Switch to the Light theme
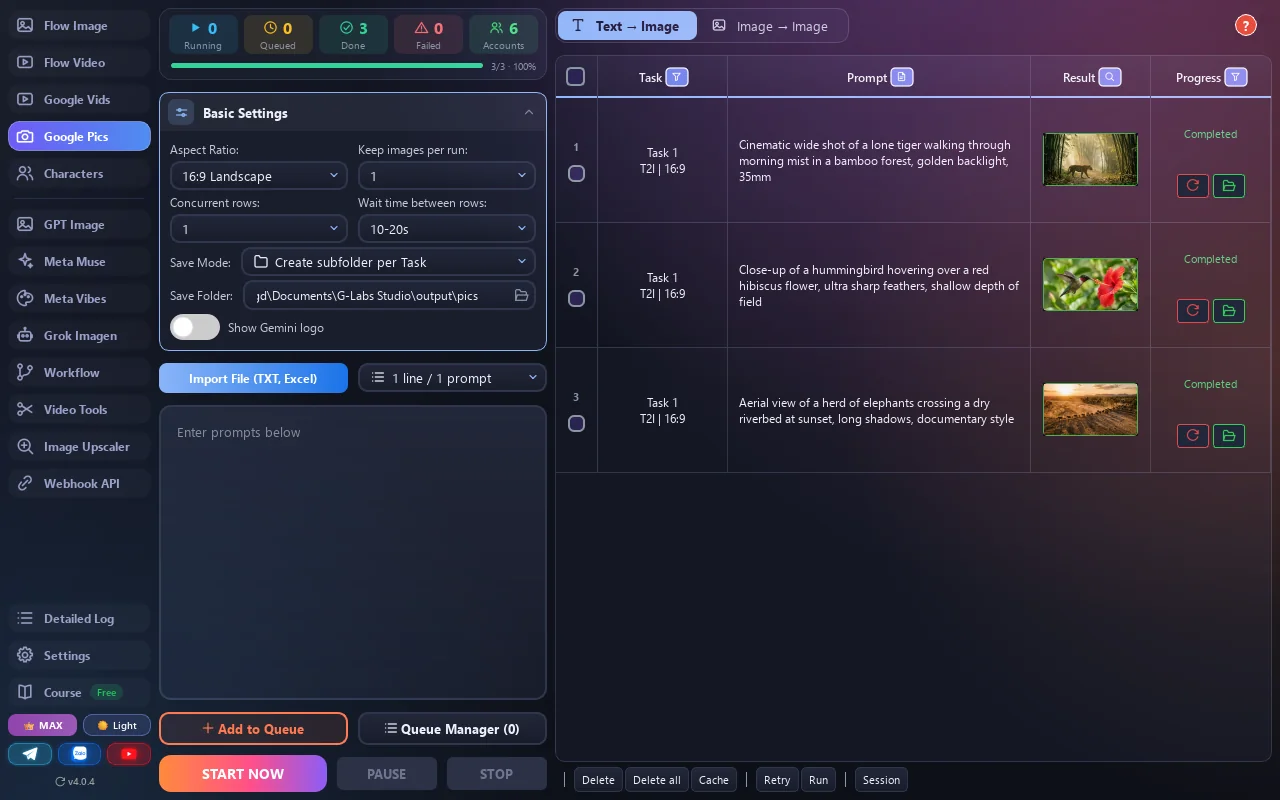The height and width of the screenshot is (800, 1280). click(x=117, y=725)
